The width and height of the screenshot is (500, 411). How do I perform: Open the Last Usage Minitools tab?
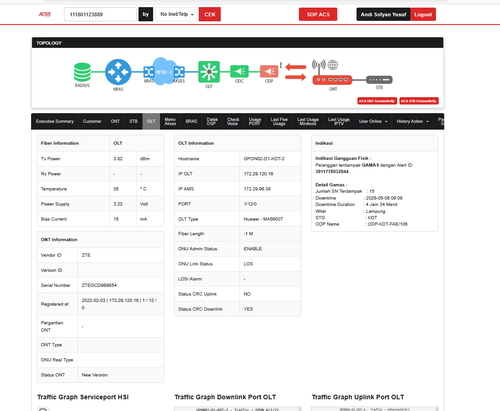tap(308, 121)
